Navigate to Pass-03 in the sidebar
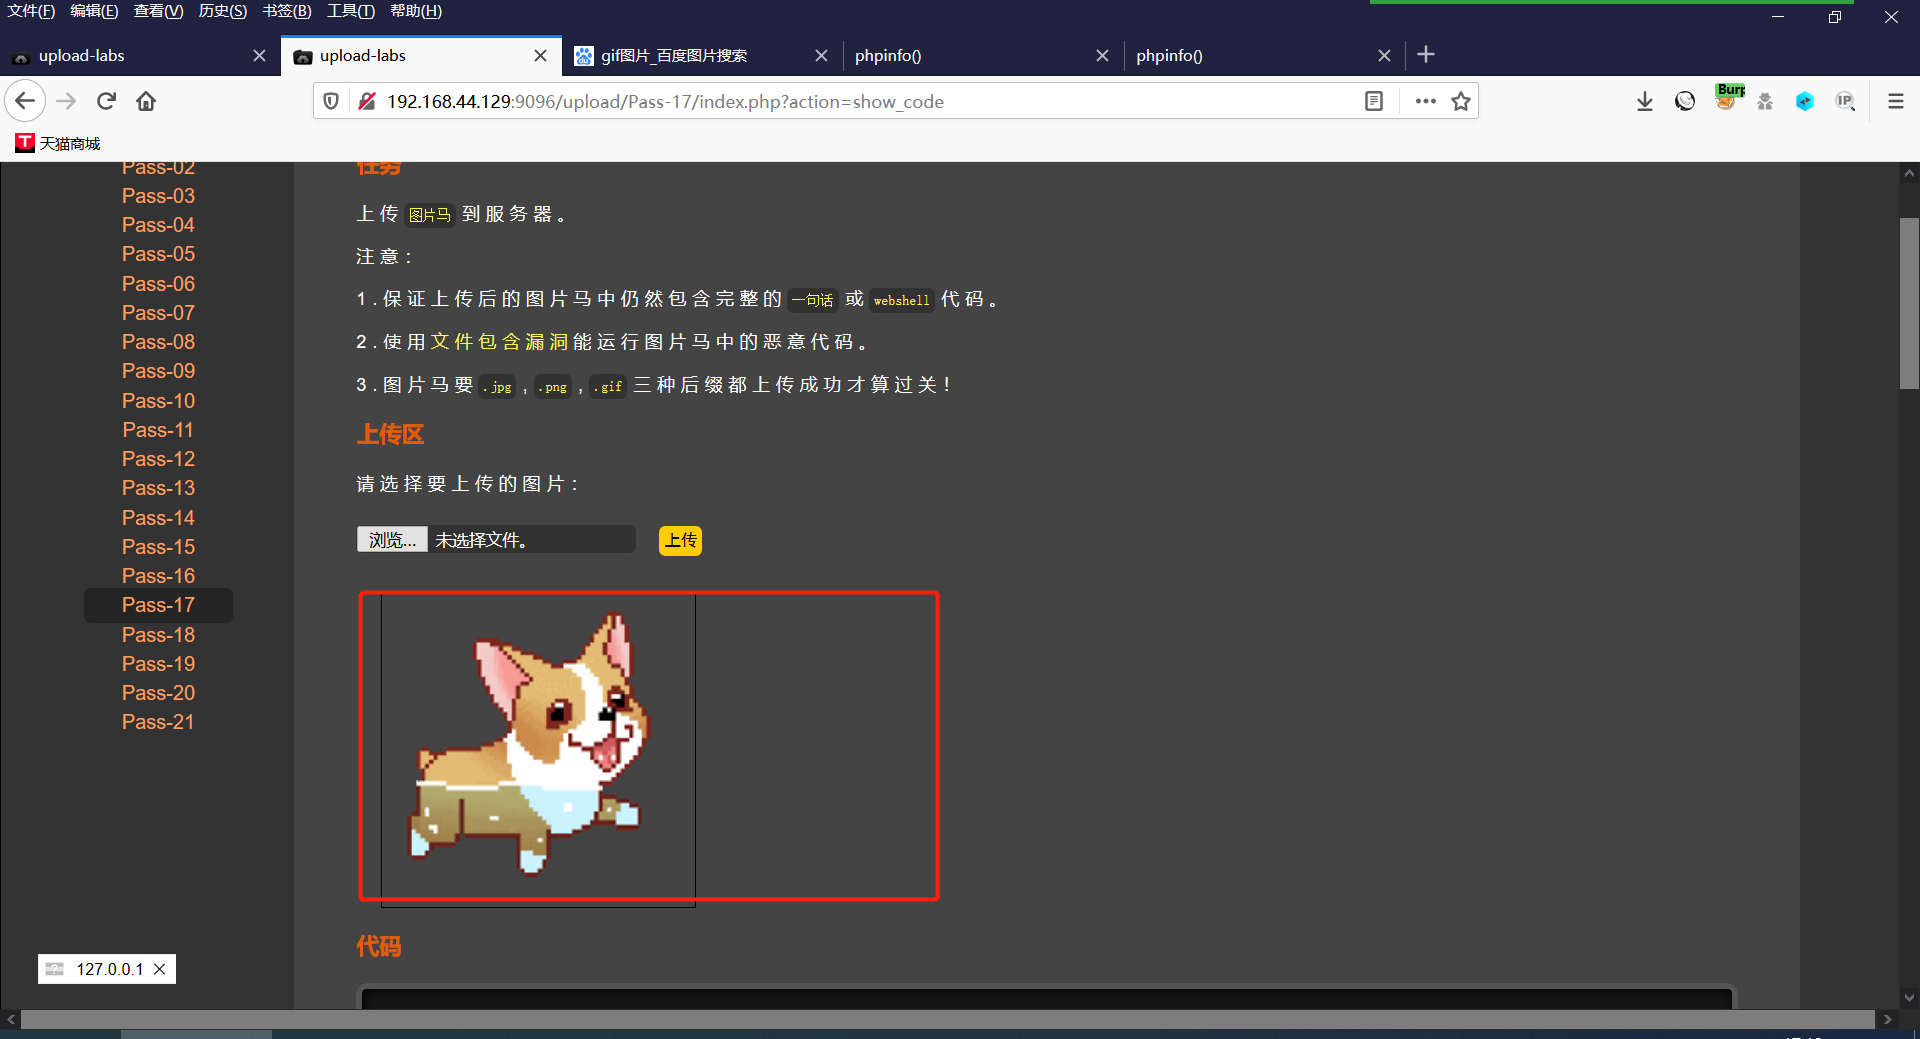The image size is (1920, 1039). point(158,196)
